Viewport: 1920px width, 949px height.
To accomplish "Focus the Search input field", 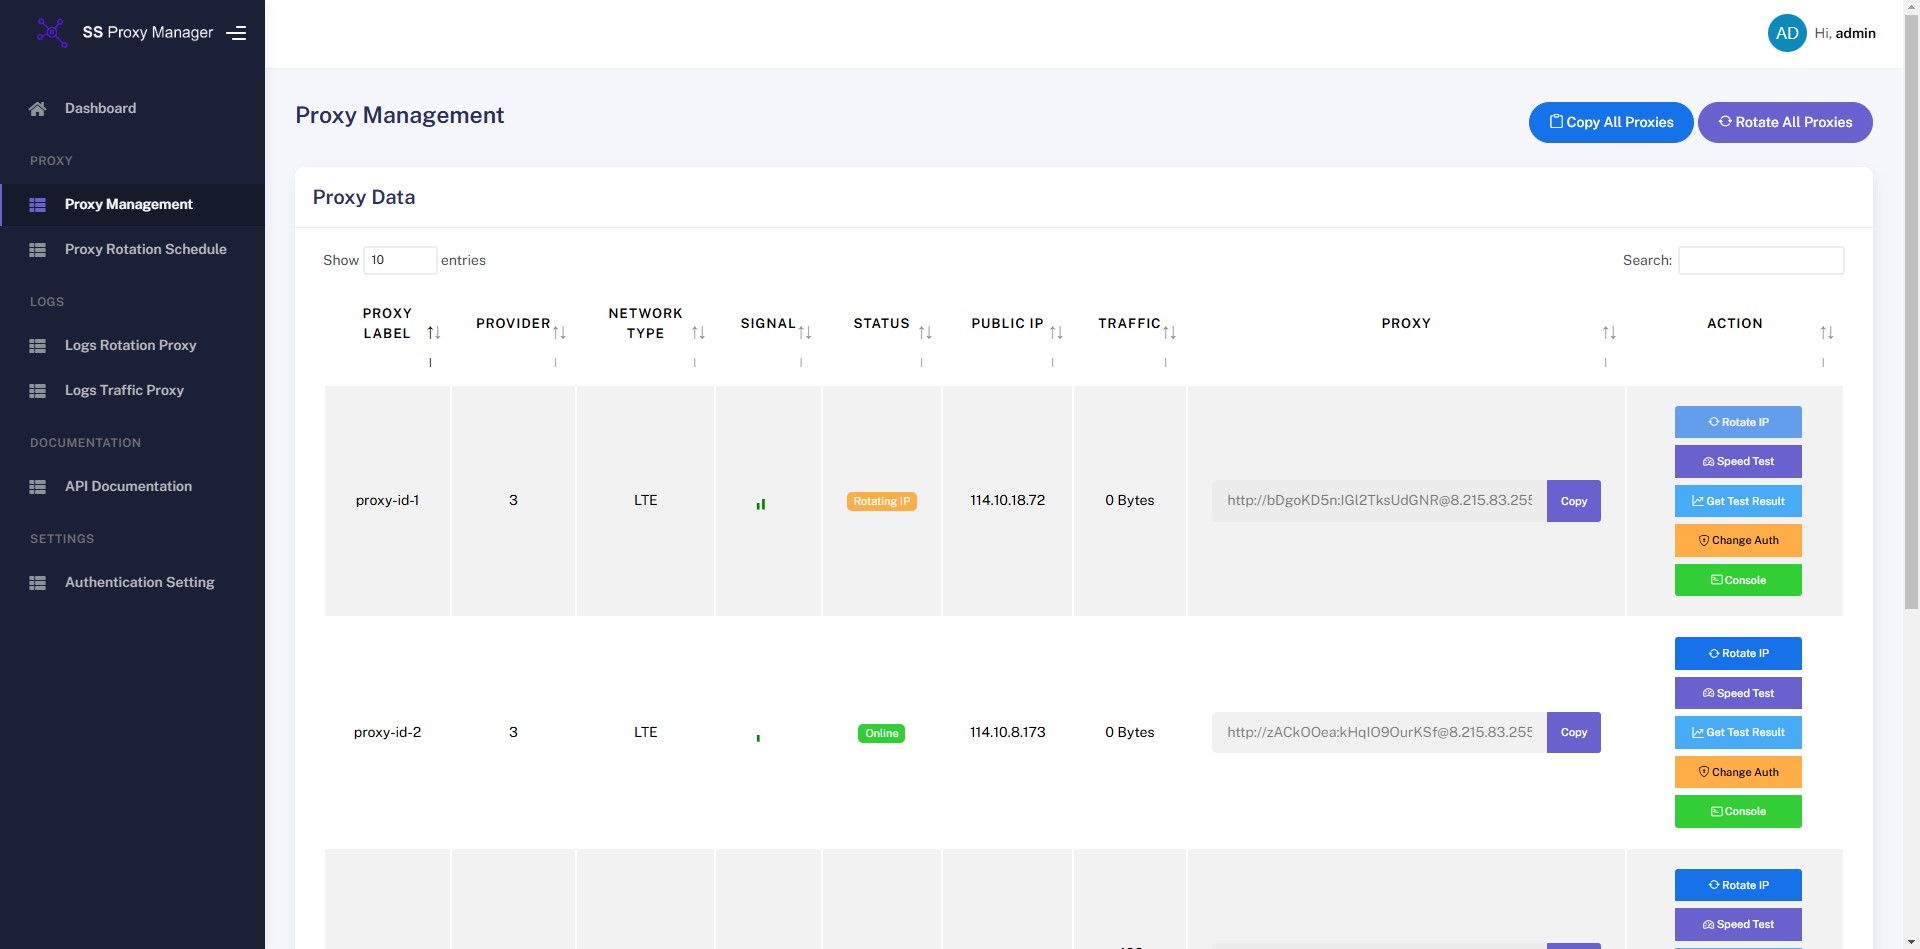I will [x=1760, y=260].
